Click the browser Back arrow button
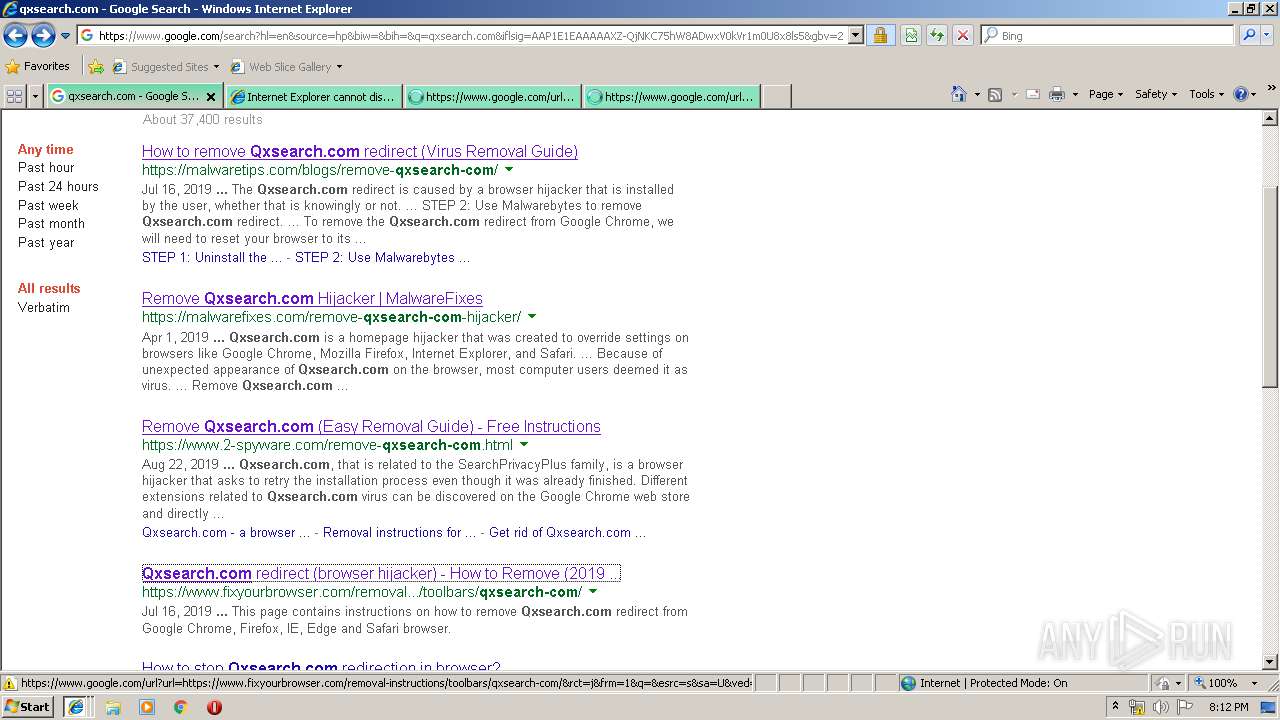 click(15, 36)
